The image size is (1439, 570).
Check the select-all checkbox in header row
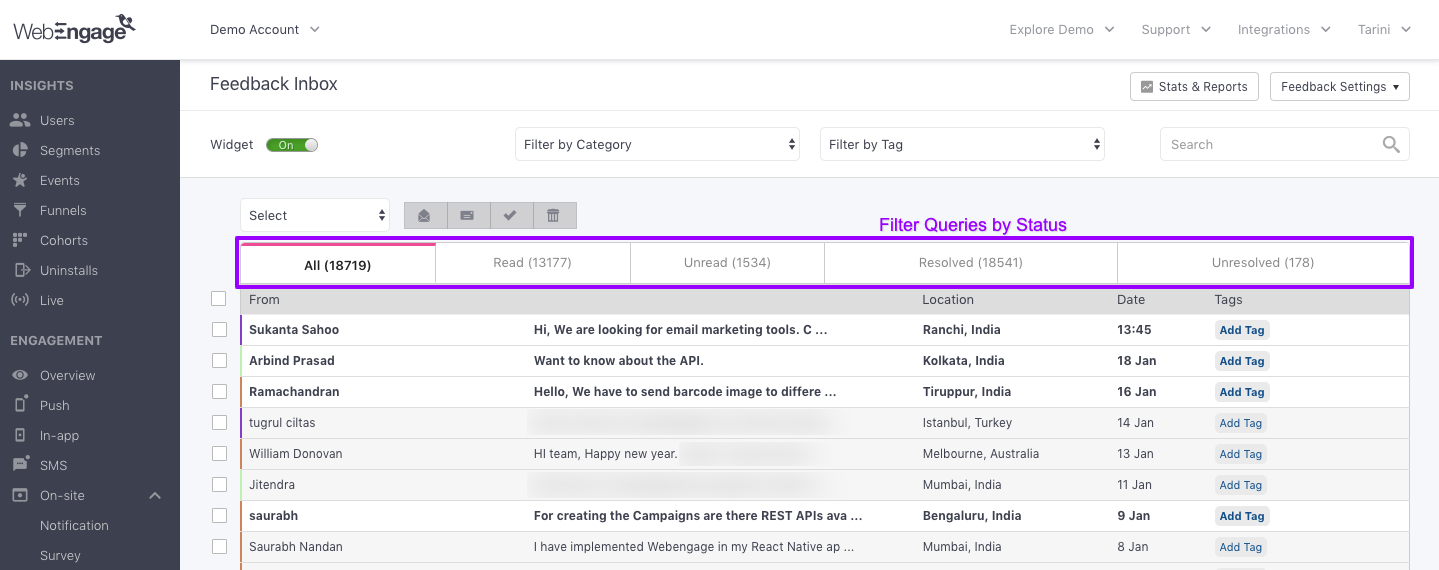pos(219,298)
